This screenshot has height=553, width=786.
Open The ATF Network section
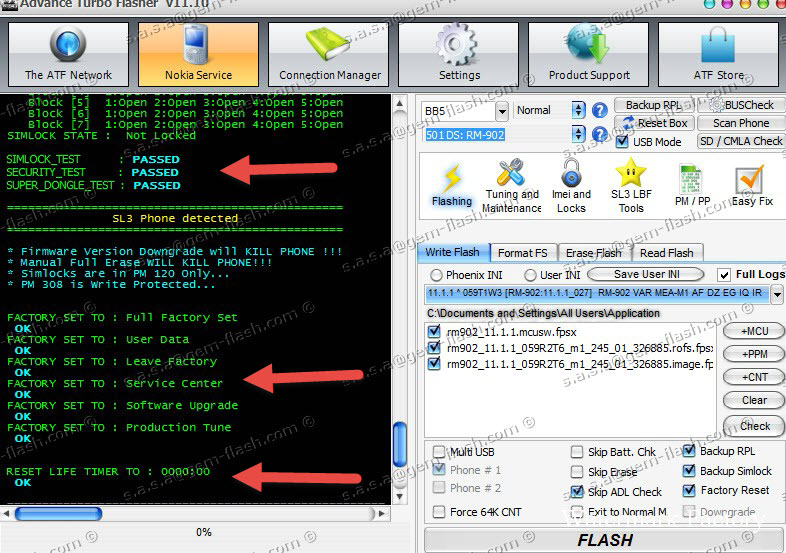click(x=68, y=54)
